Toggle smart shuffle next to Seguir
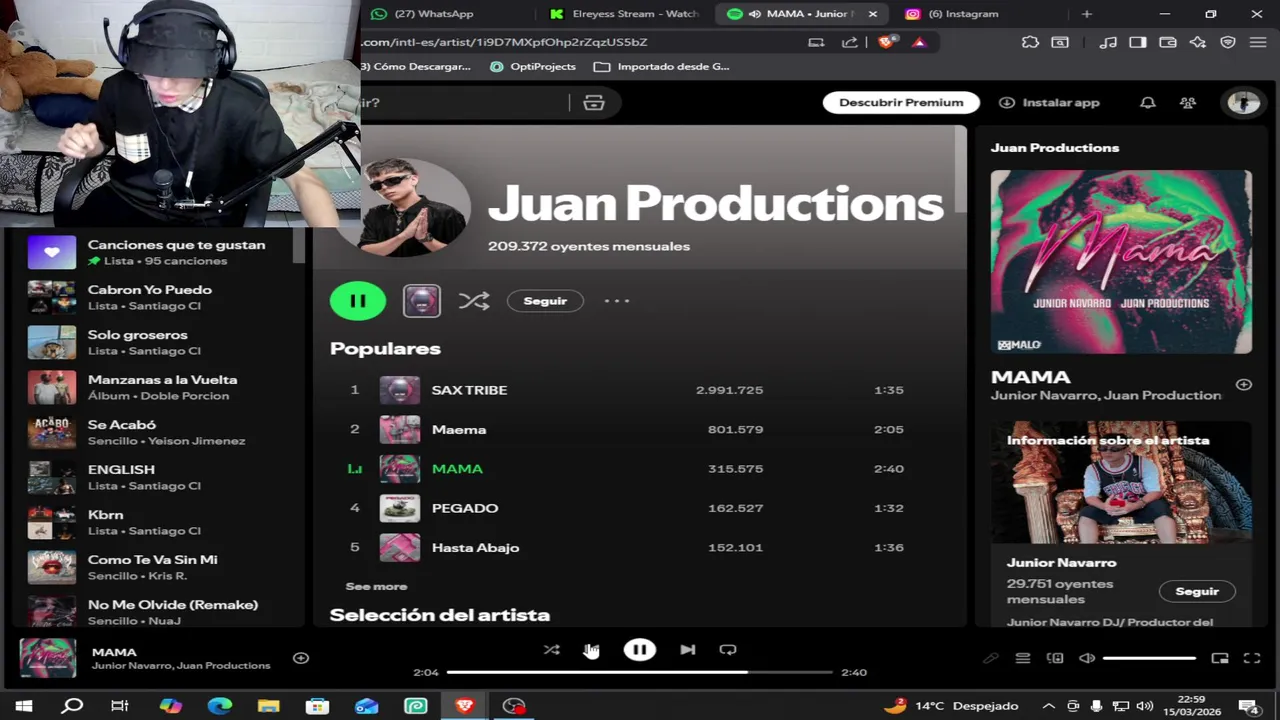Screen dimensions: 1280x720 (x=474, y=301)
